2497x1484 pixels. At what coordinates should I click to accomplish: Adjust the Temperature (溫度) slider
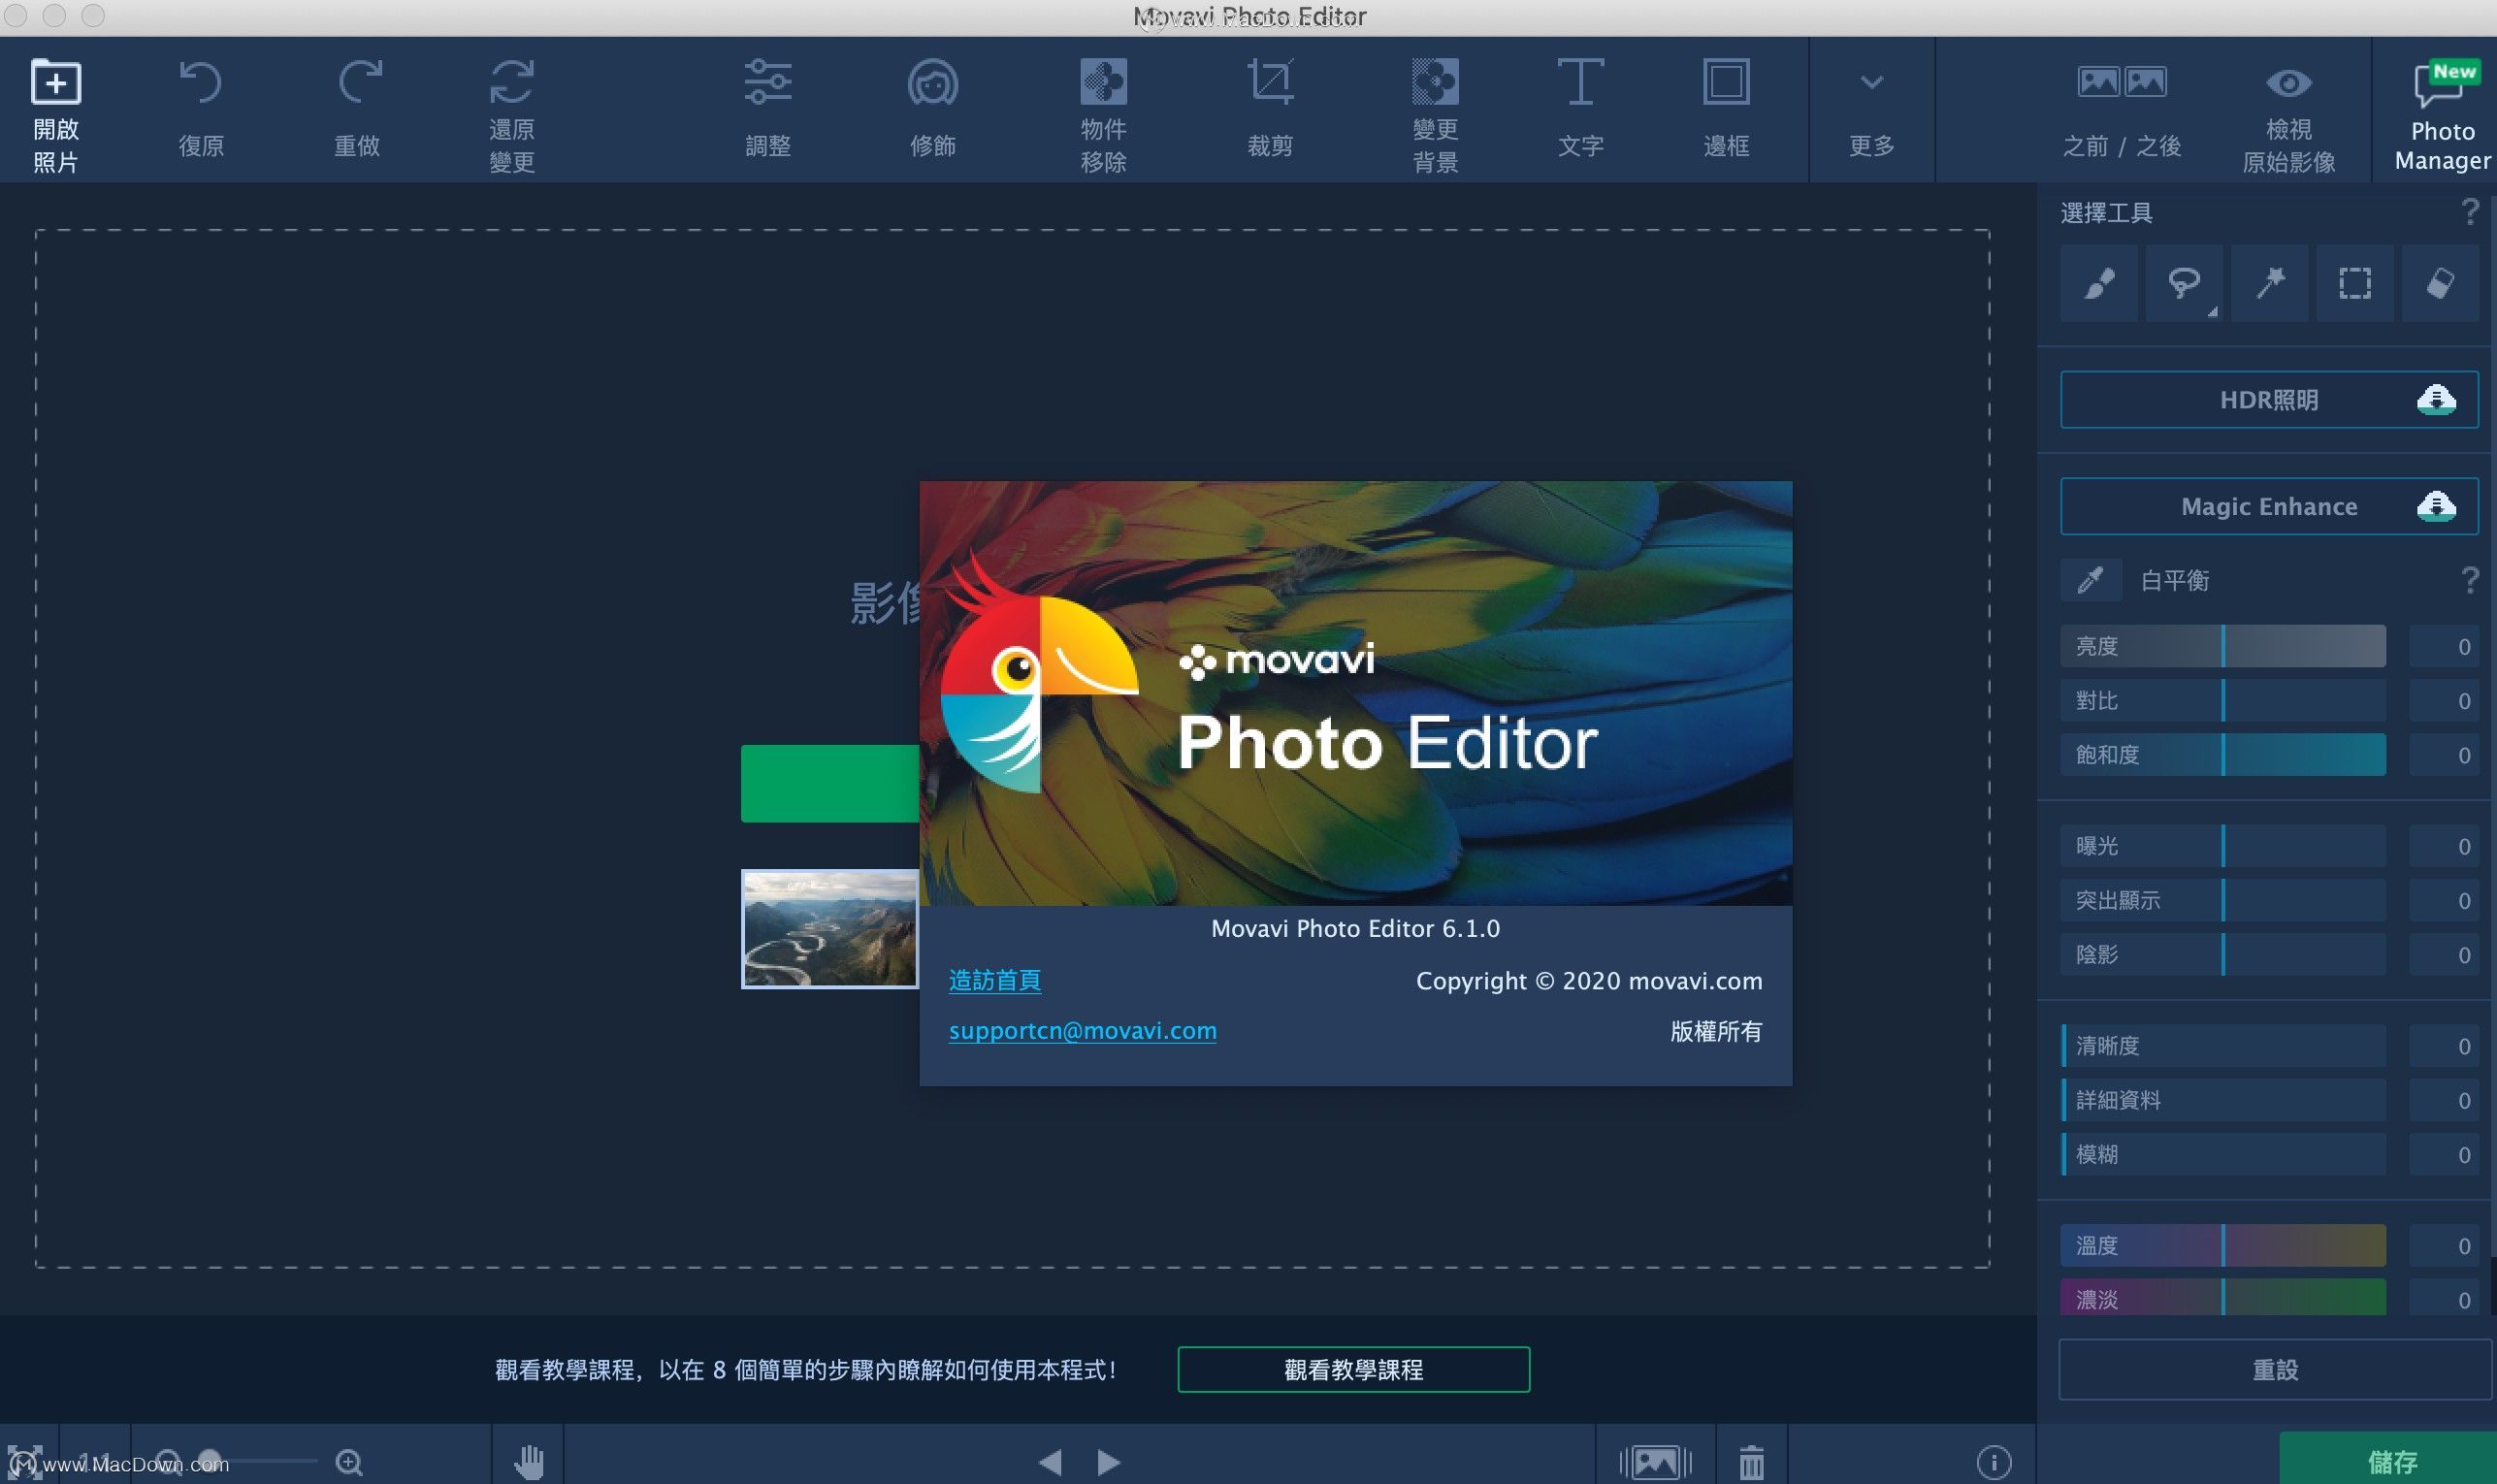click(2223, 1246)
